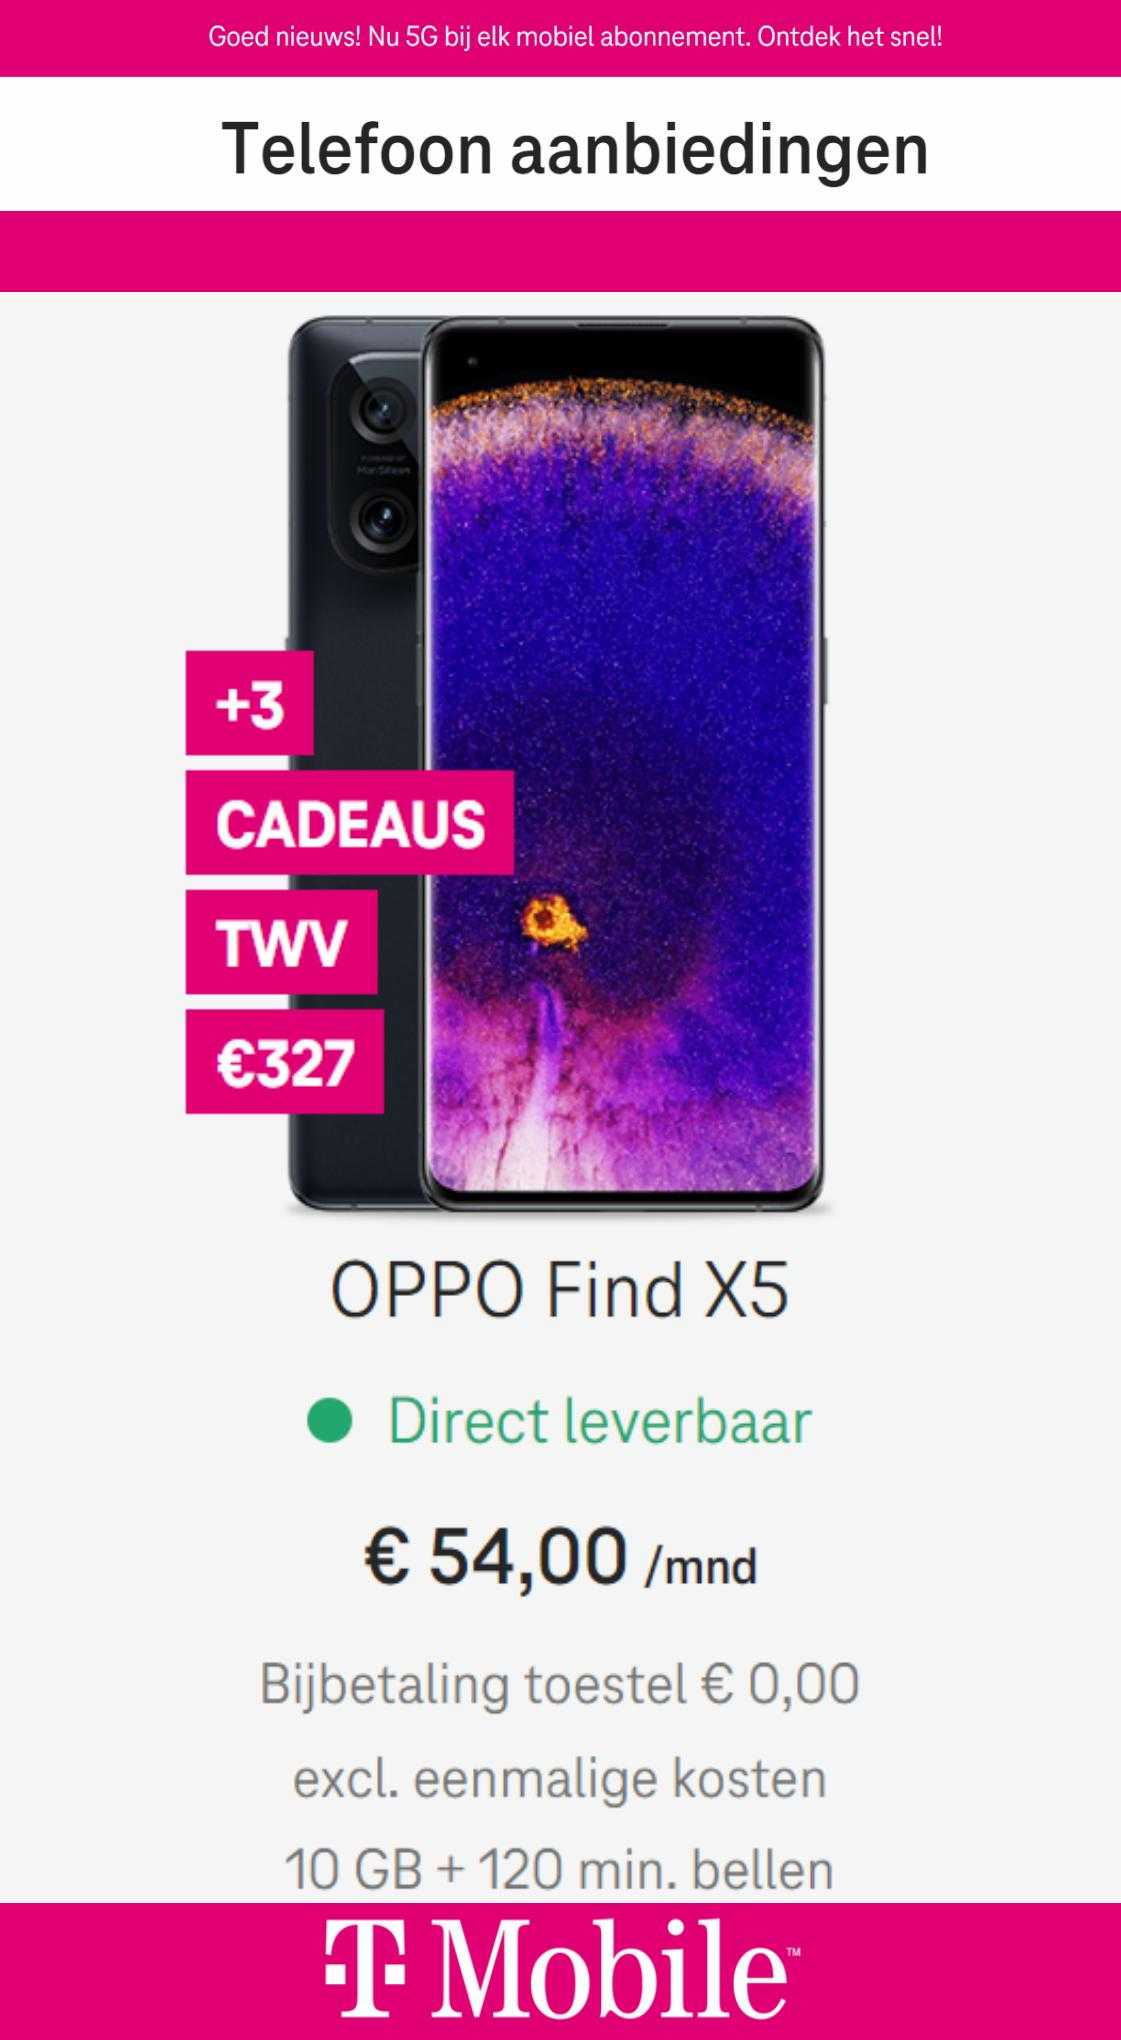The image size is (1121, 2040).
Task: Click the magenta strip below the heading
Action: coord(560,251)
